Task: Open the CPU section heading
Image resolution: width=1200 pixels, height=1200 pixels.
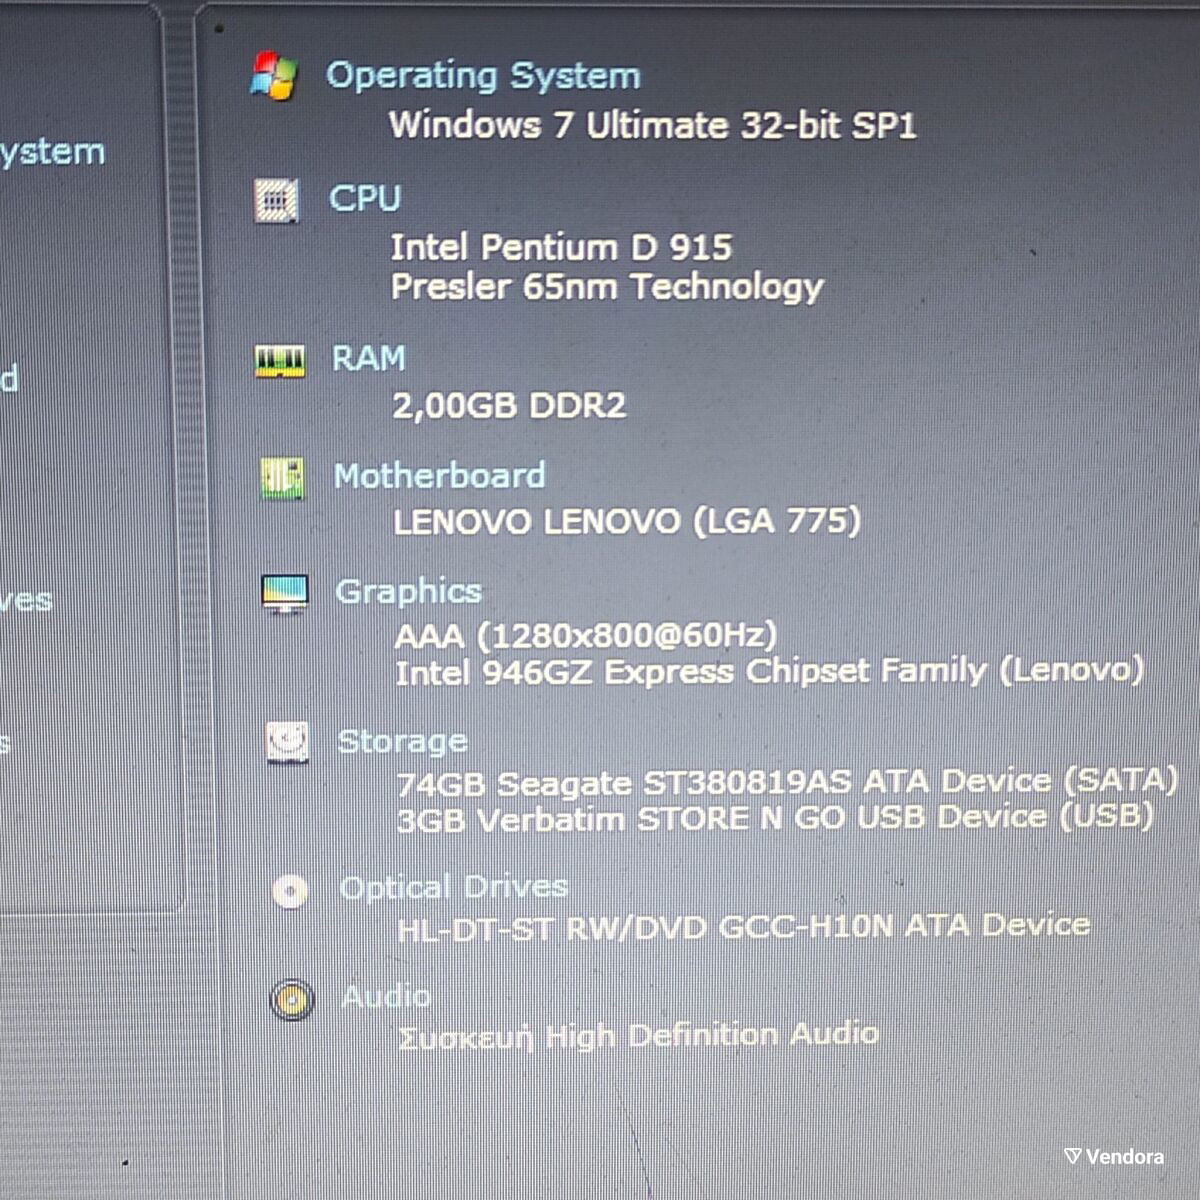Action: coord(365,198)
